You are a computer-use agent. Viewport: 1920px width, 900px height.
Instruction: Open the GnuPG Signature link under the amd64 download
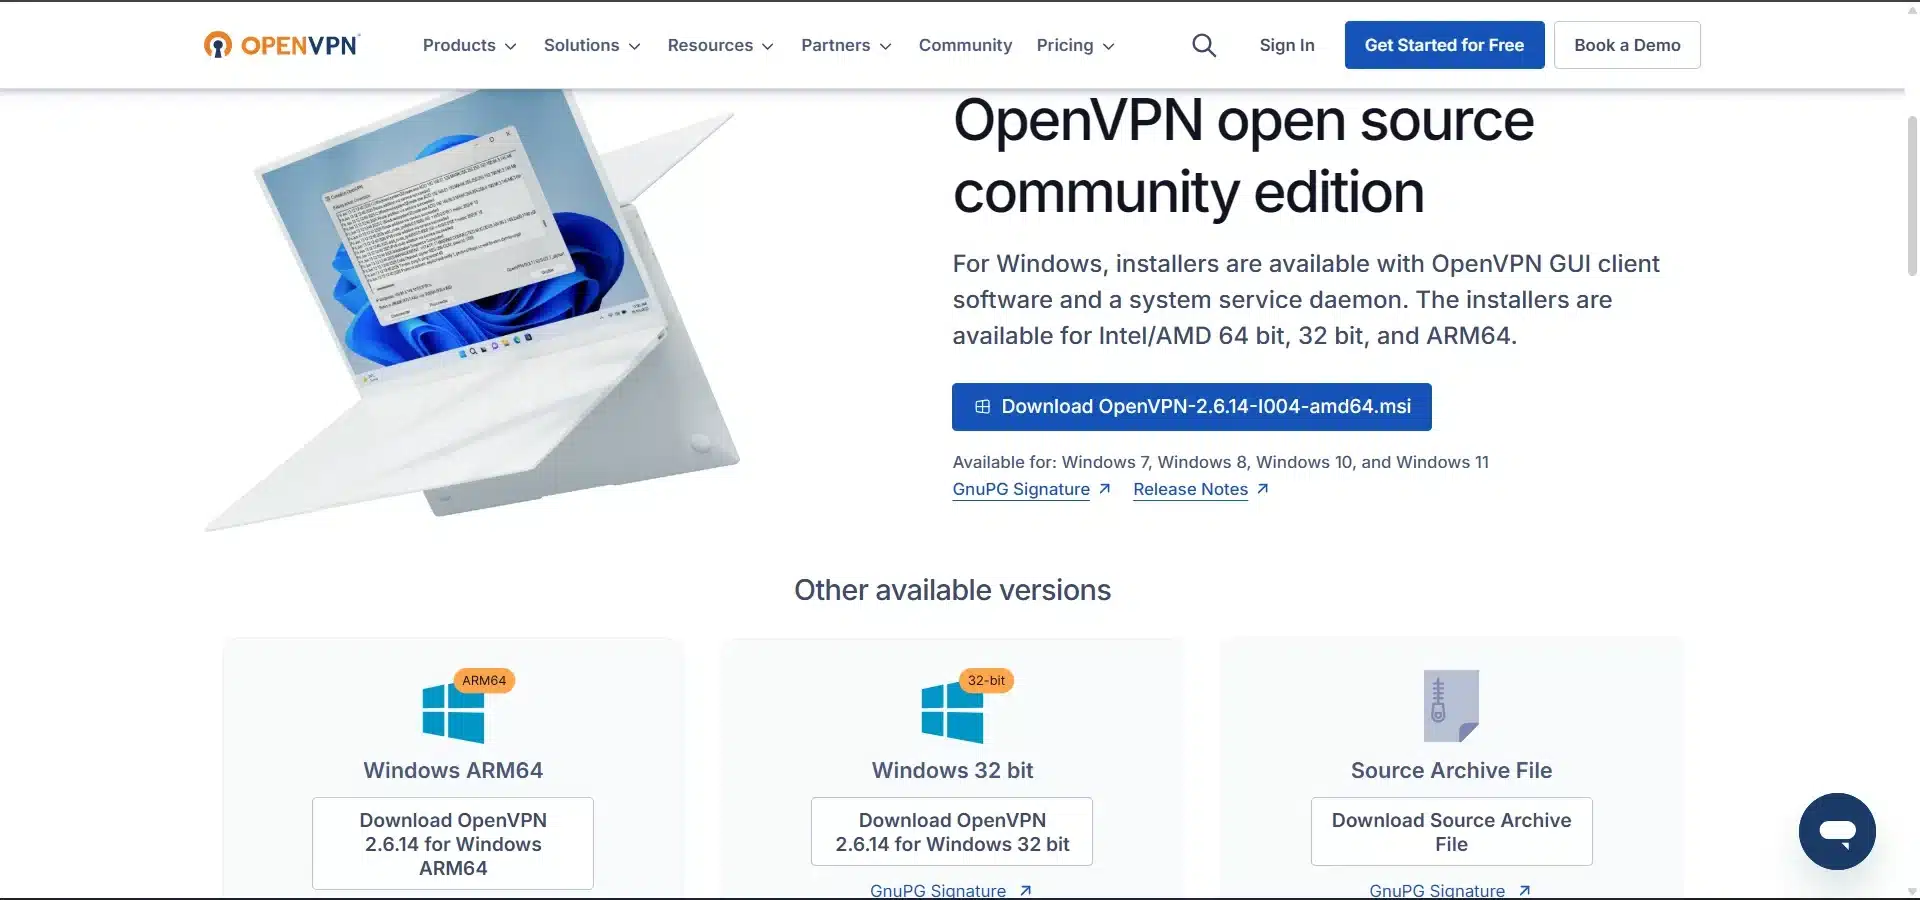point(1021,489)
